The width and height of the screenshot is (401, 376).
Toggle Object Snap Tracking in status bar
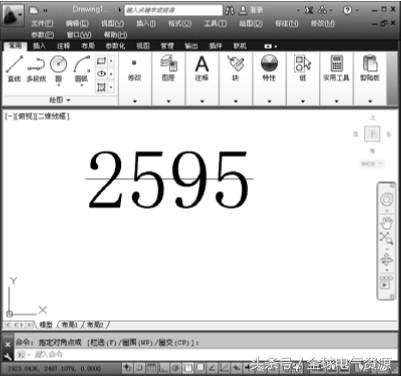tap(212, 368)
